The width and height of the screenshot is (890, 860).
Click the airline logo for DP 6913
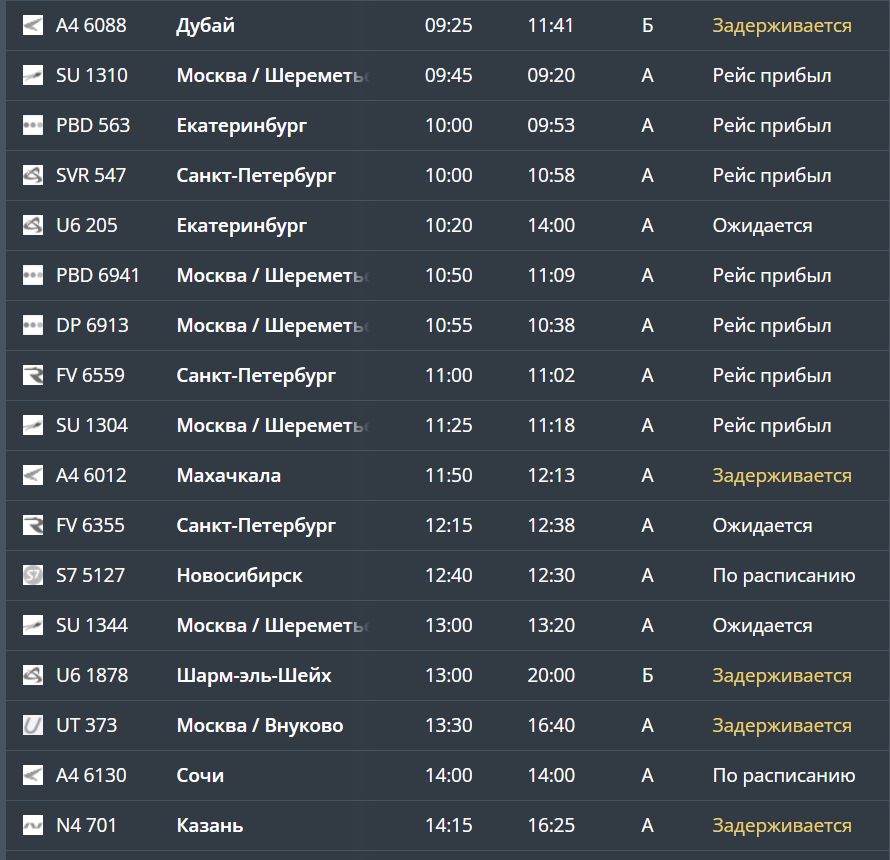coord(33,325)
